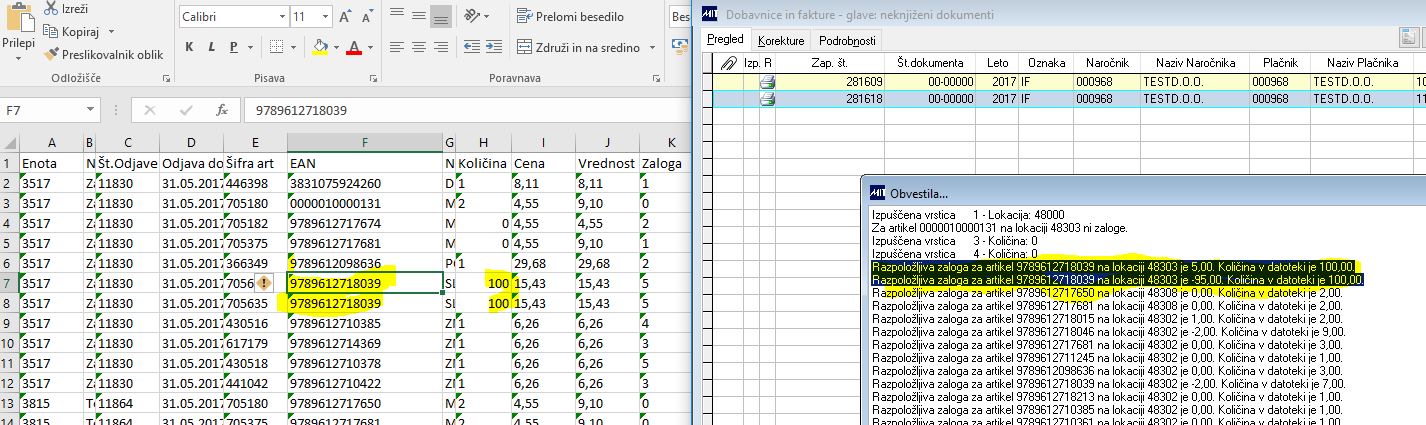Switch to the Podrobnosti tab
This screenshot has height=425, width=1426.
(x=847, y=40)
